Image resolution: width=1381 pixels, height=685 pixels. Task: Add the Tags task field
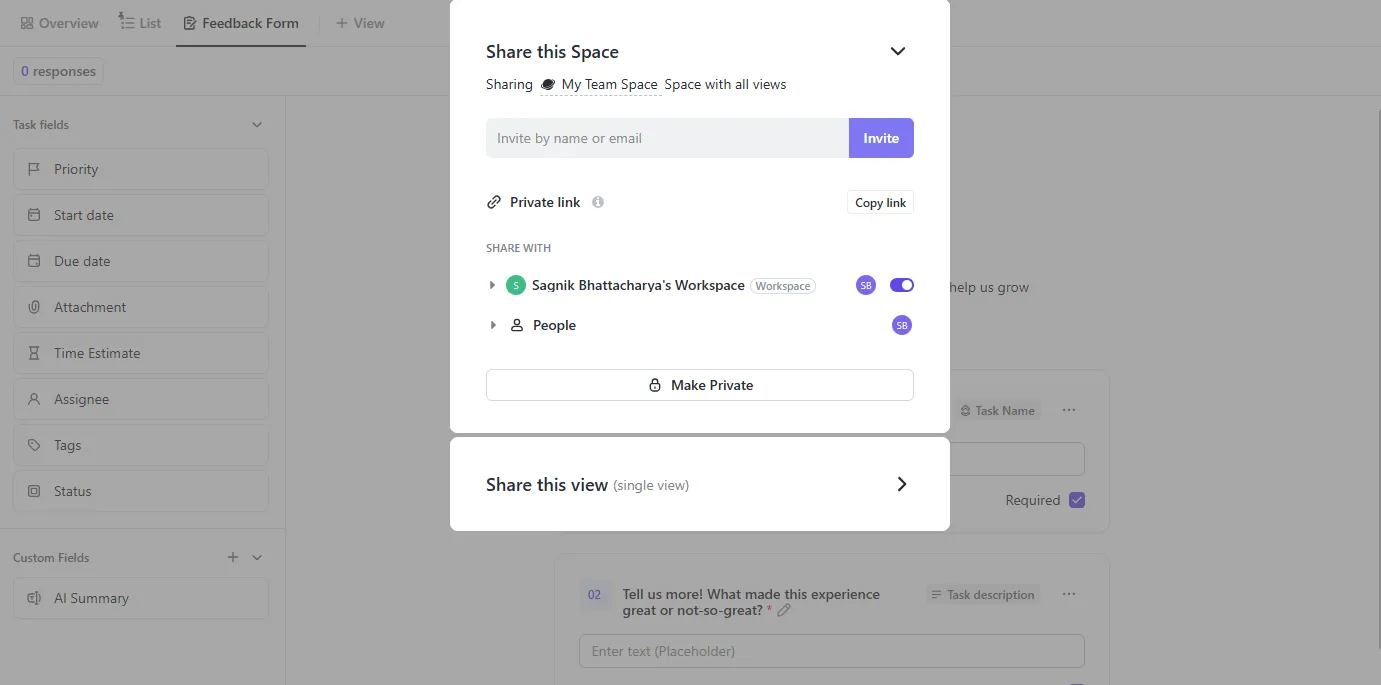pyautogui.click(x=141, y=445)
